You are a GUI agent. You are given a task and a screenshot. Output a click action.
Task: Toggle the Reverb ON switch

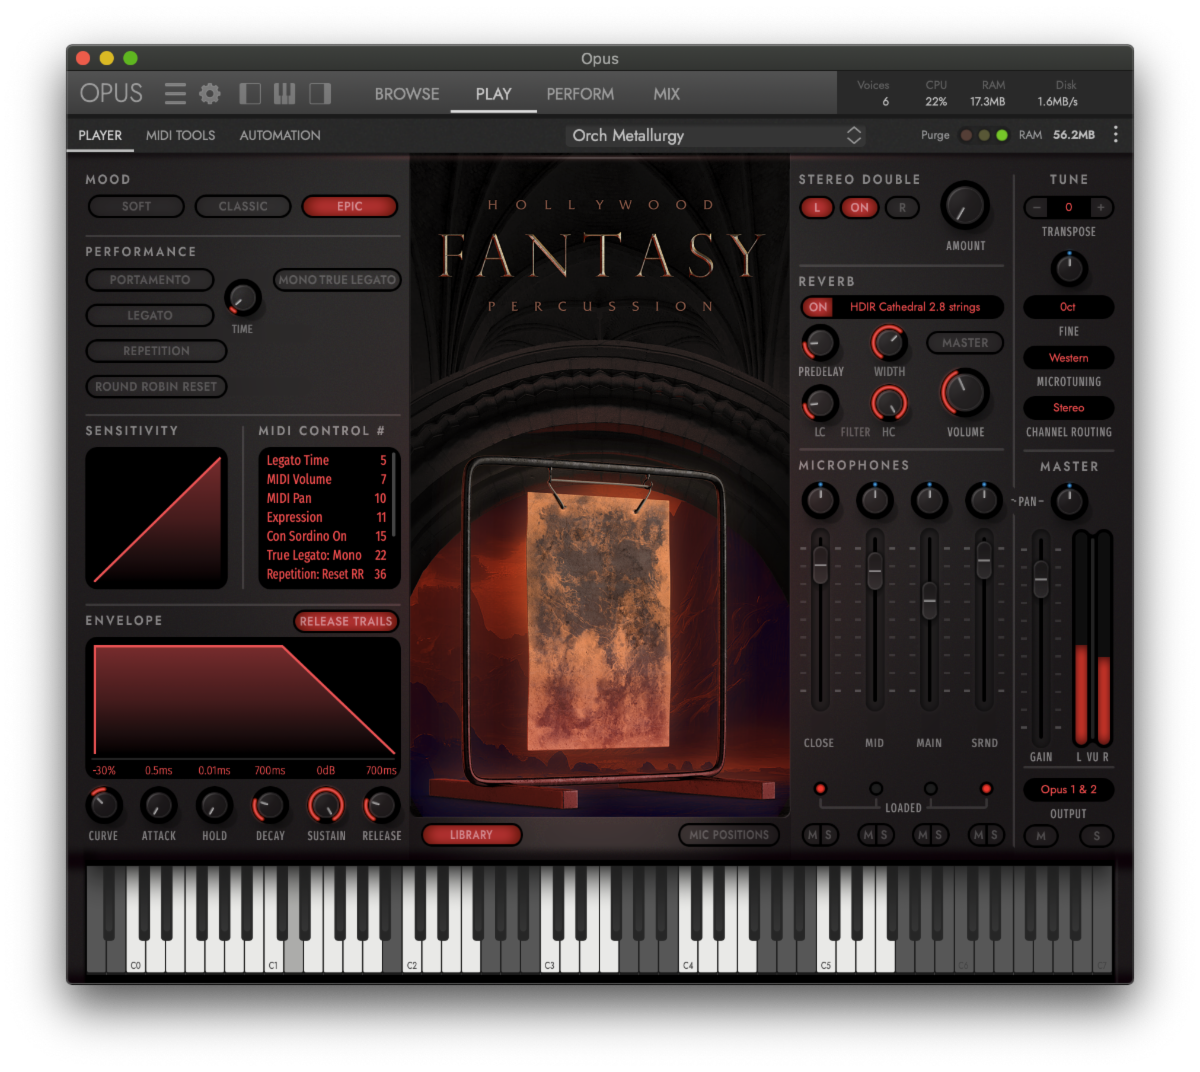[818, 307]
